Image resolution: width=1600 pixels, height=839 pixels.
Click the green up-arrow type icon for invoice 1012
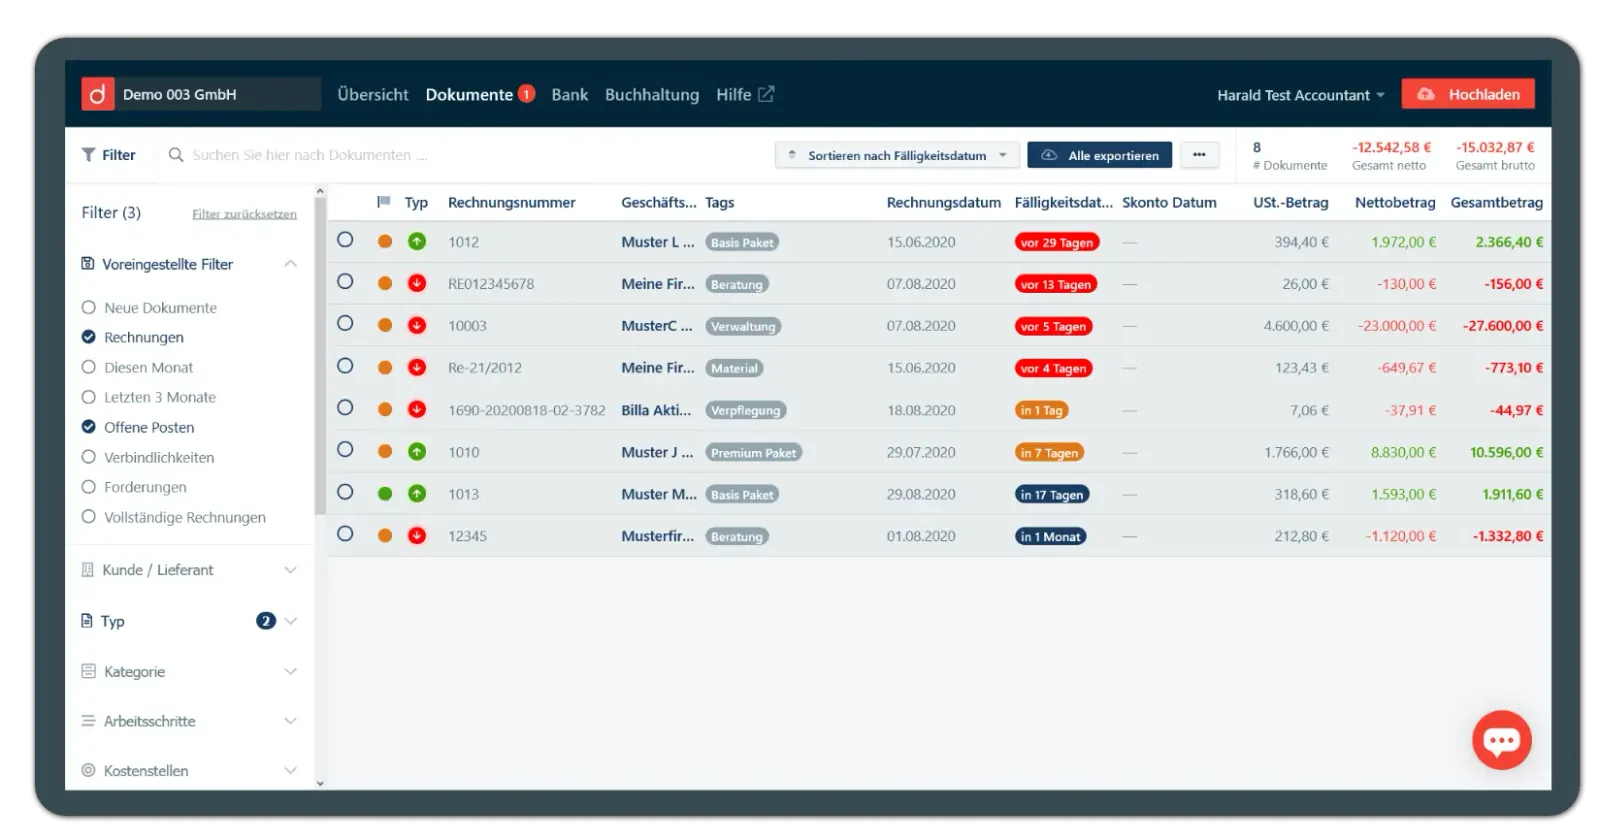click(417, 242)
